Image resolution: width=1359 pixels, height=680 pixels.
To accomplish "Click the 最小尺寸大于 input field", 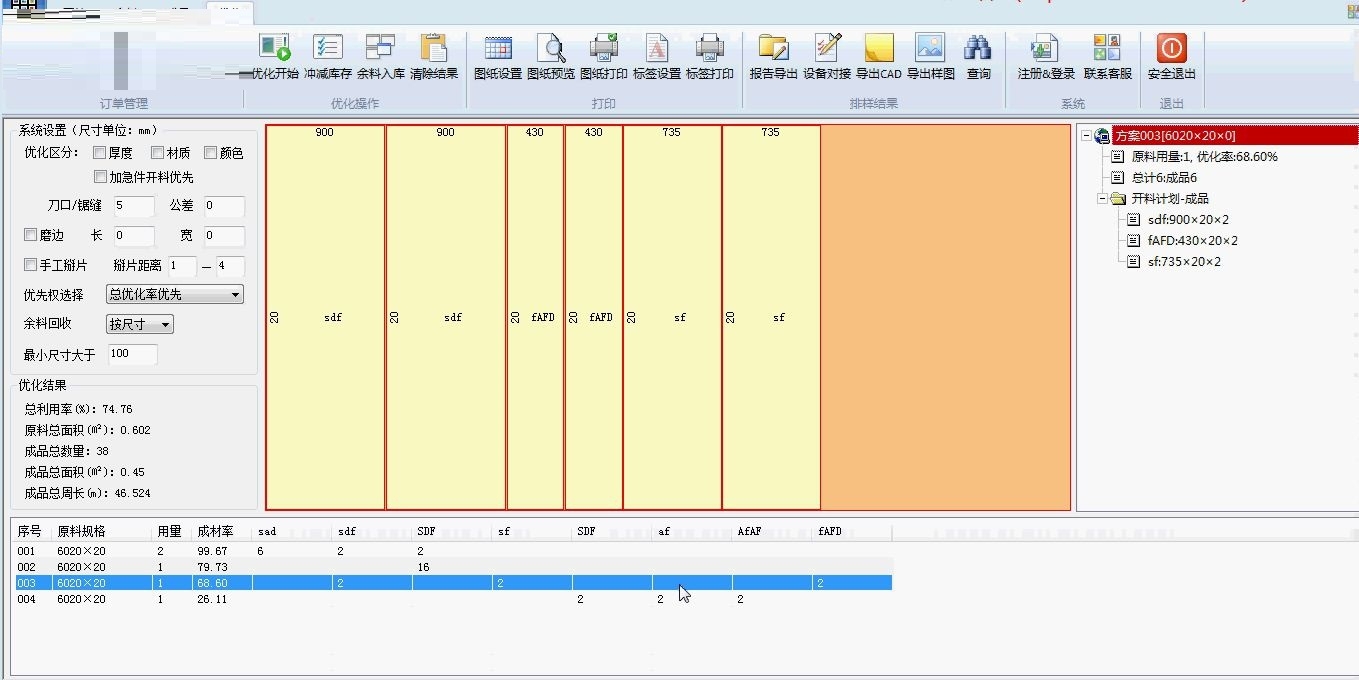I will tap(133, 354).
